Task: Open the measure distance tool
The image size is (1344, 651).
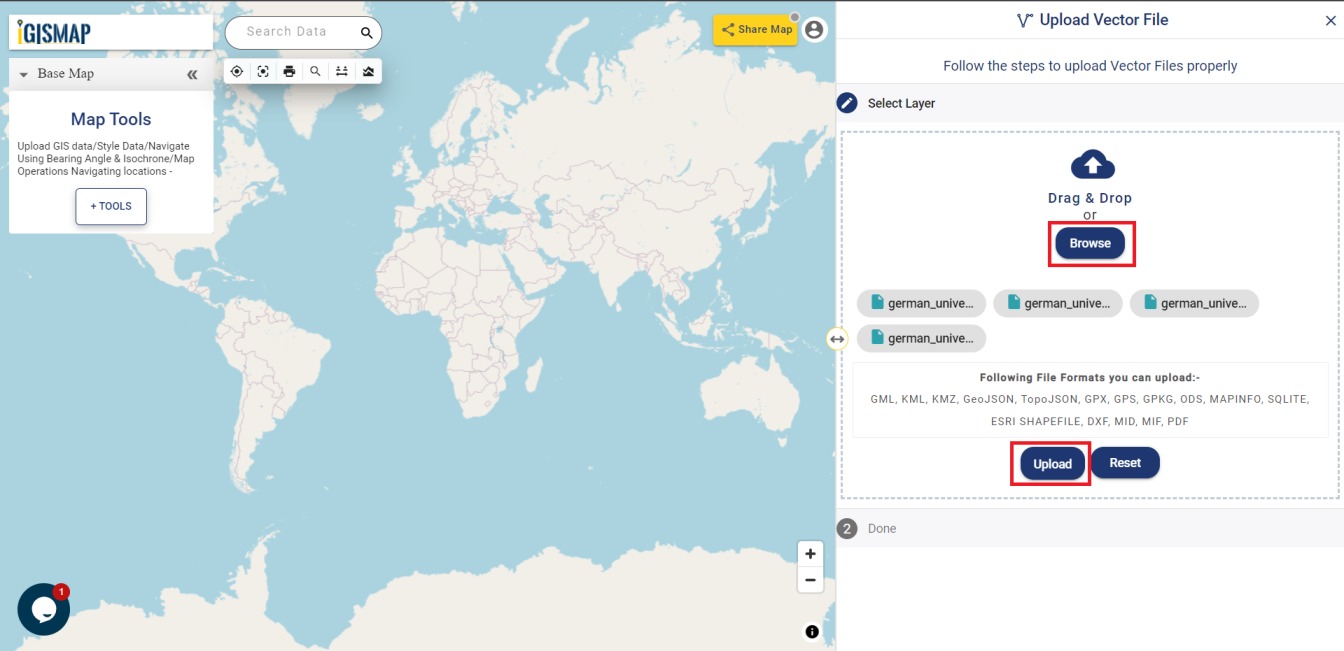Action: [x=341, y=71]
